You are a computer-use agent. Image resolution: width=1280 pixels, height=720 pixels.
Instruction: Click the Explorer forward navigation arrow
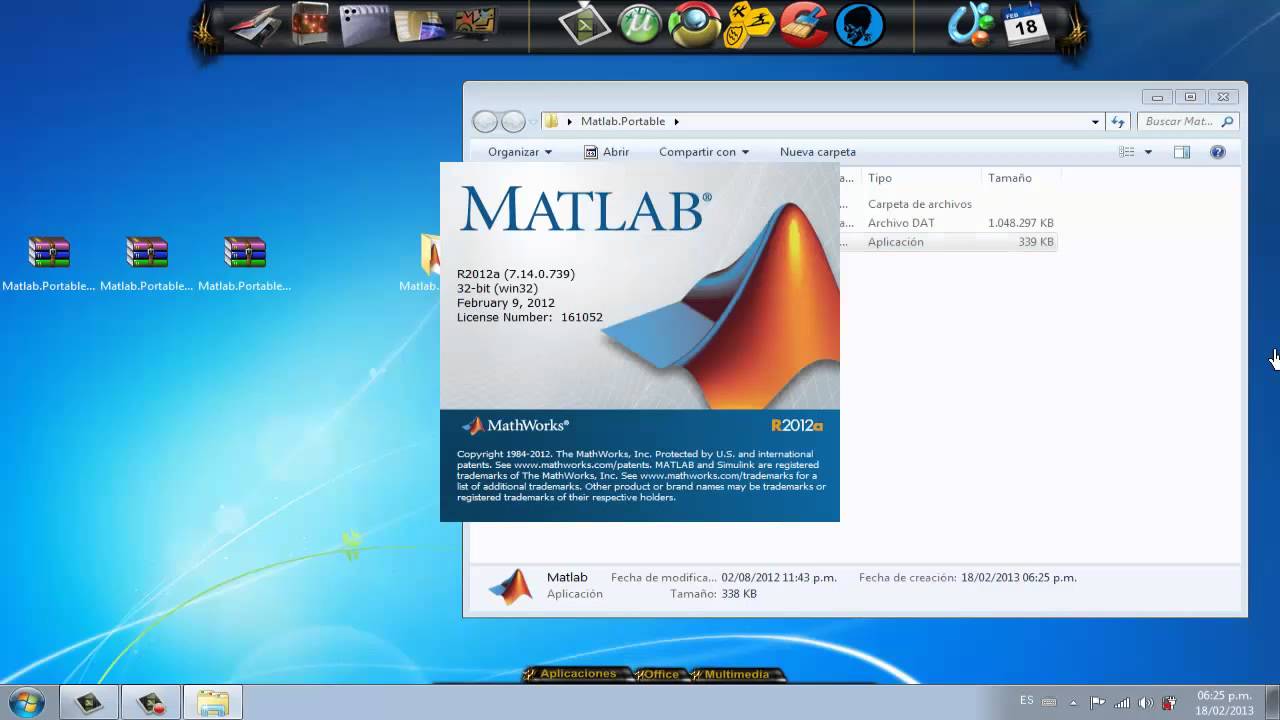click(x=513, y=121)
